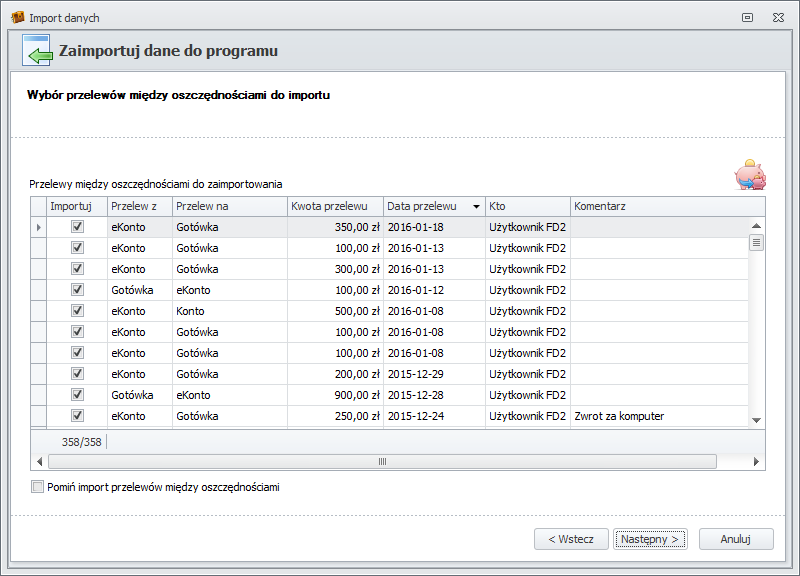The image size is (800, 576).
Task: Go back with the '< Wstecz' button
Action: tap(571, 539)
